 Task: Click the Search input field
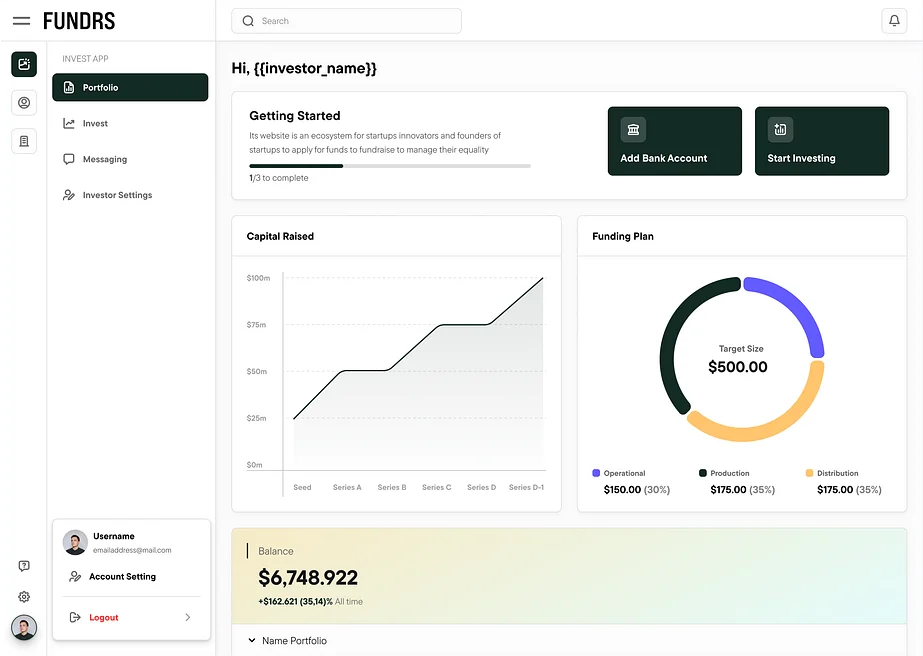tap(346, 21)
